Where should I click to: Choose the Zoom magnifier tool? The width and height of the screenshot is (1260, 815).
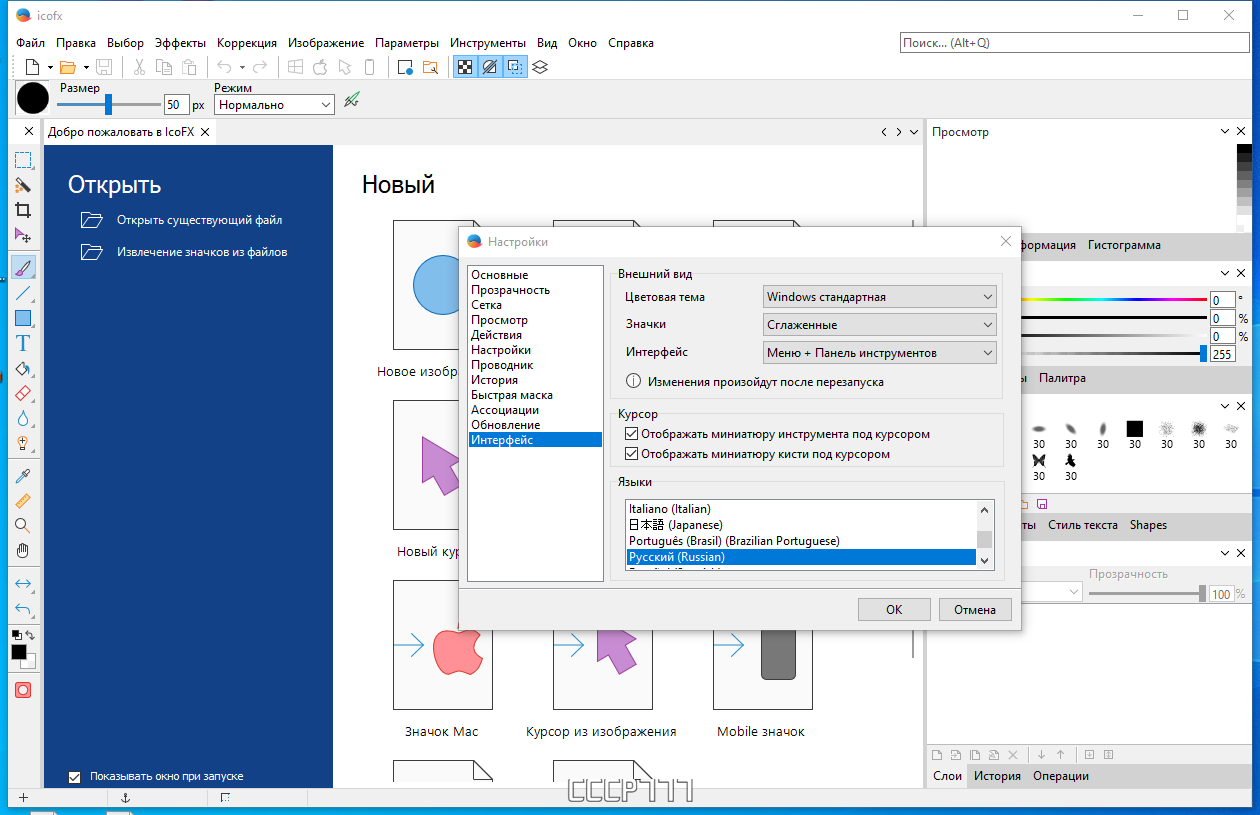[22, 525]
